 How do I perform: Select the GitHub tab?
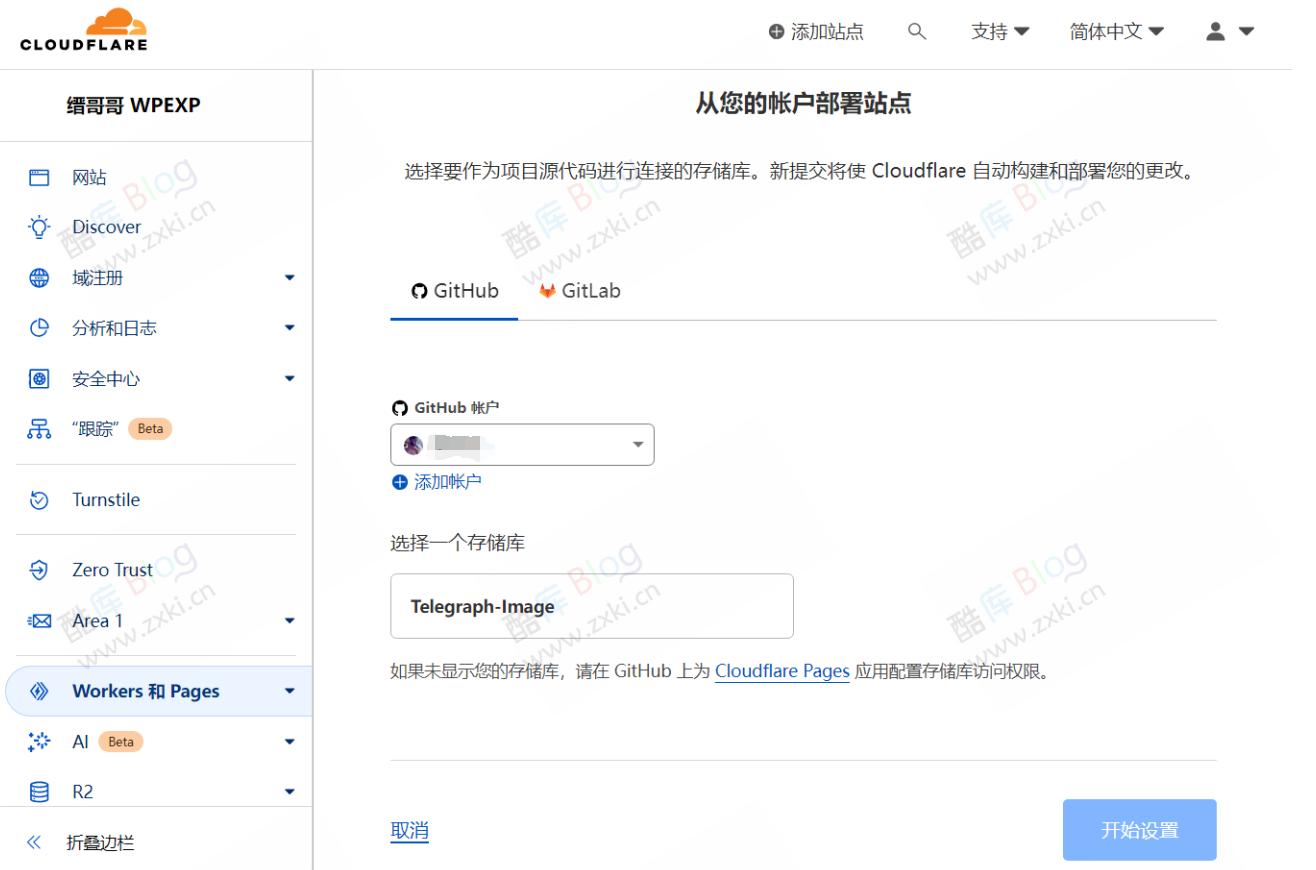pyautogui.click(x=453, y=290)
